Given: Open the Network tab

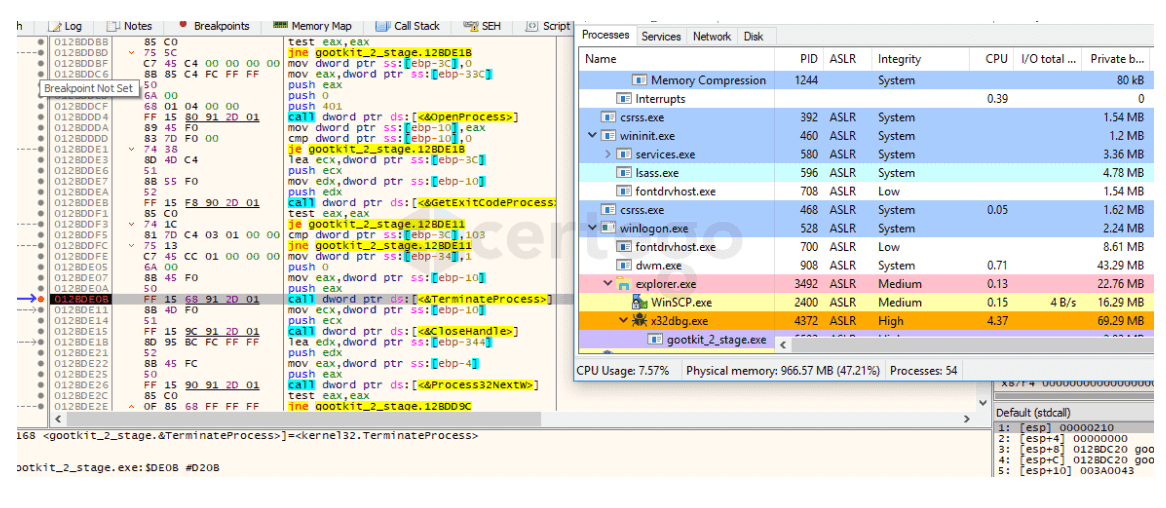Looking at the screenshot, I should 711,36.
